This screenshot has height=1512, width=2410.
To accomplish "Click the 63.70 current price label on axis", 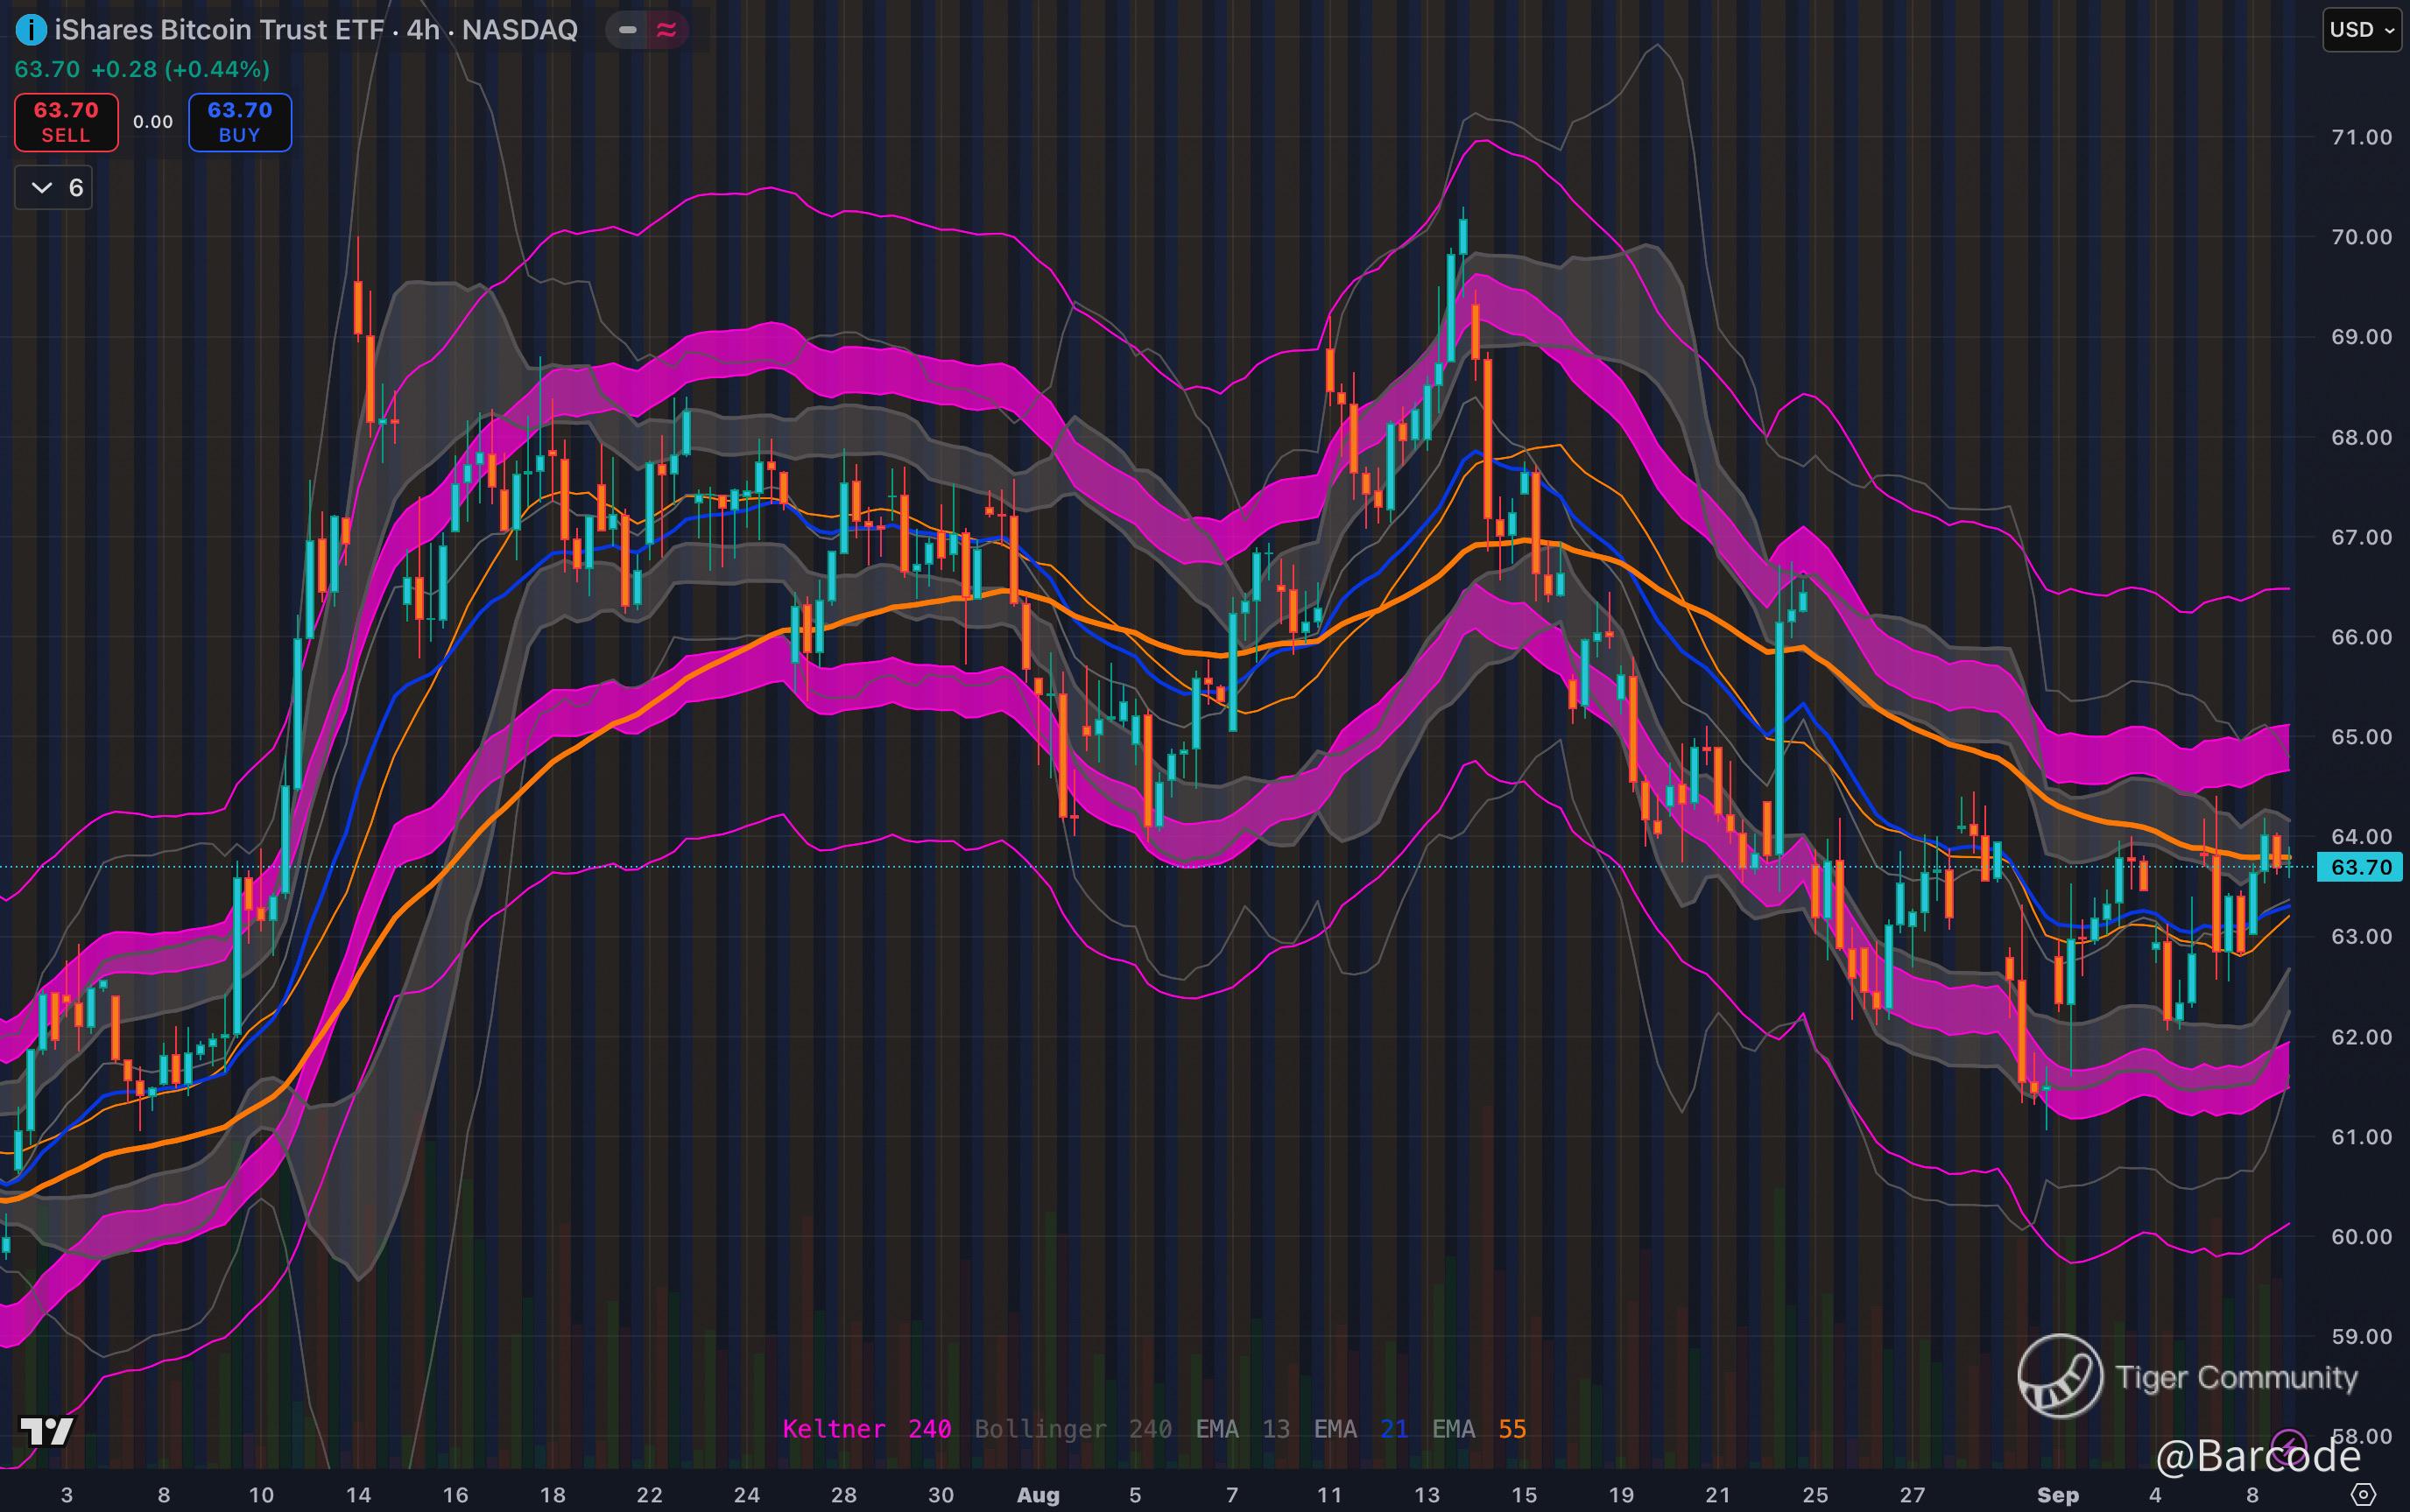I will tap(2360, 867).
